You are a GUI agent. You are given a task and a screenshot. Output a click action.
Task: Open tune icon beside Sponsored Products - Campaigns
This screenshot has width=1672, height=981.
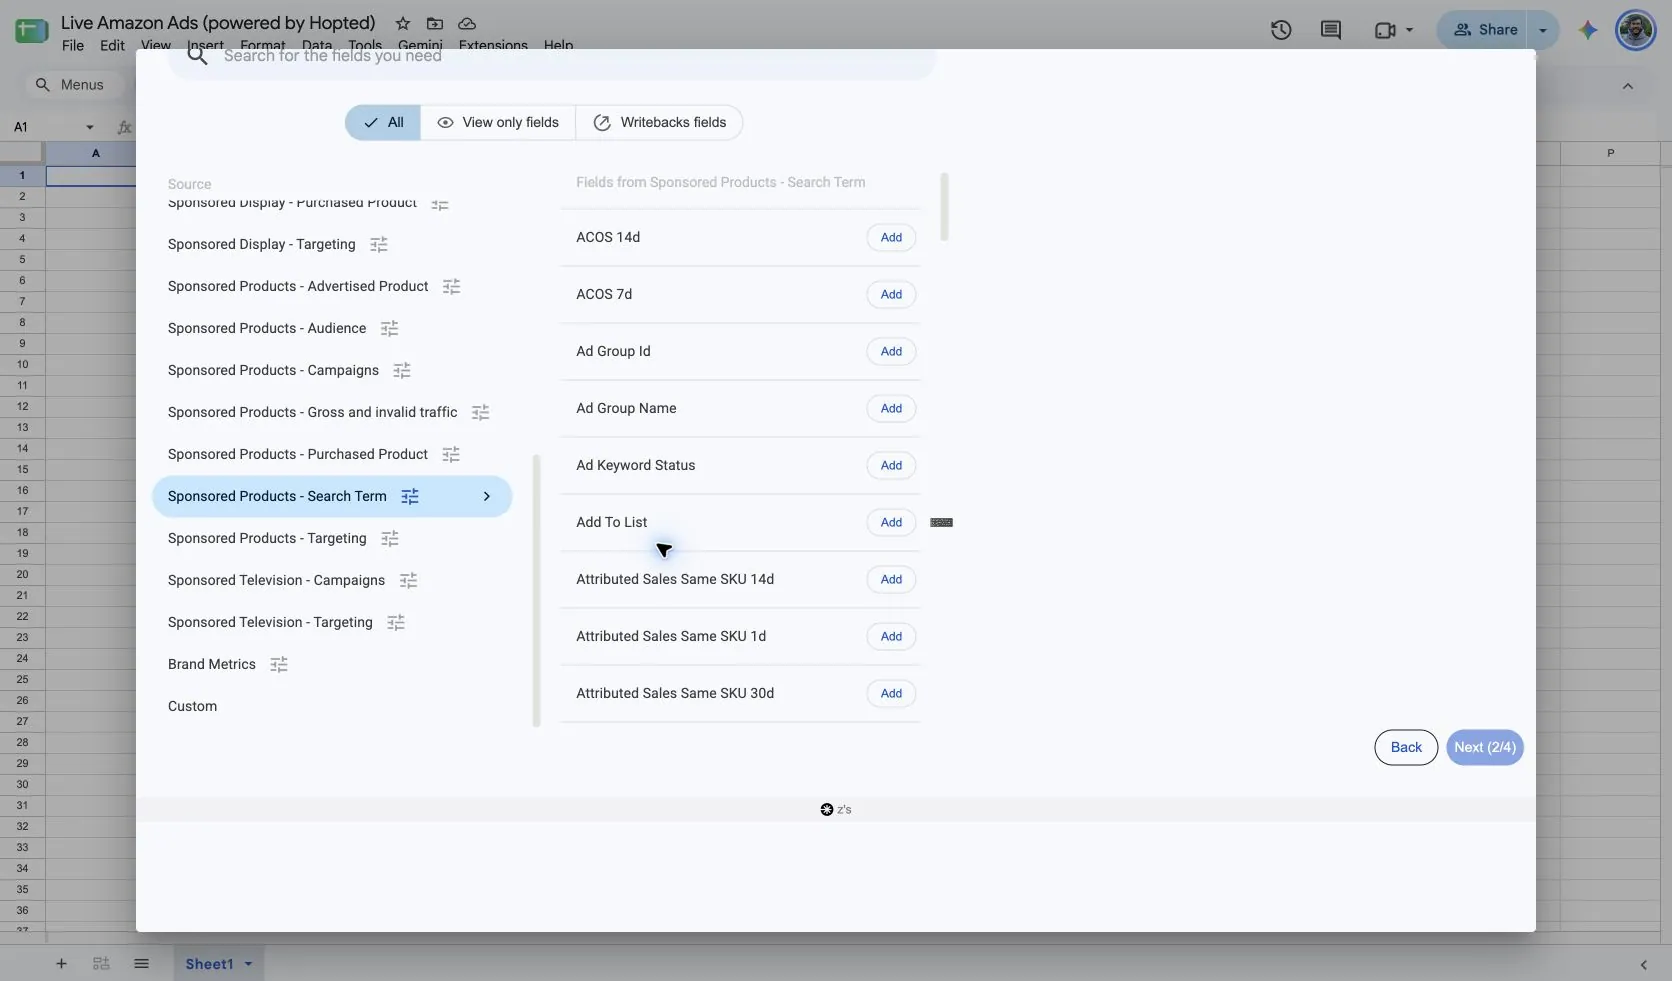[x=402, y=370]
